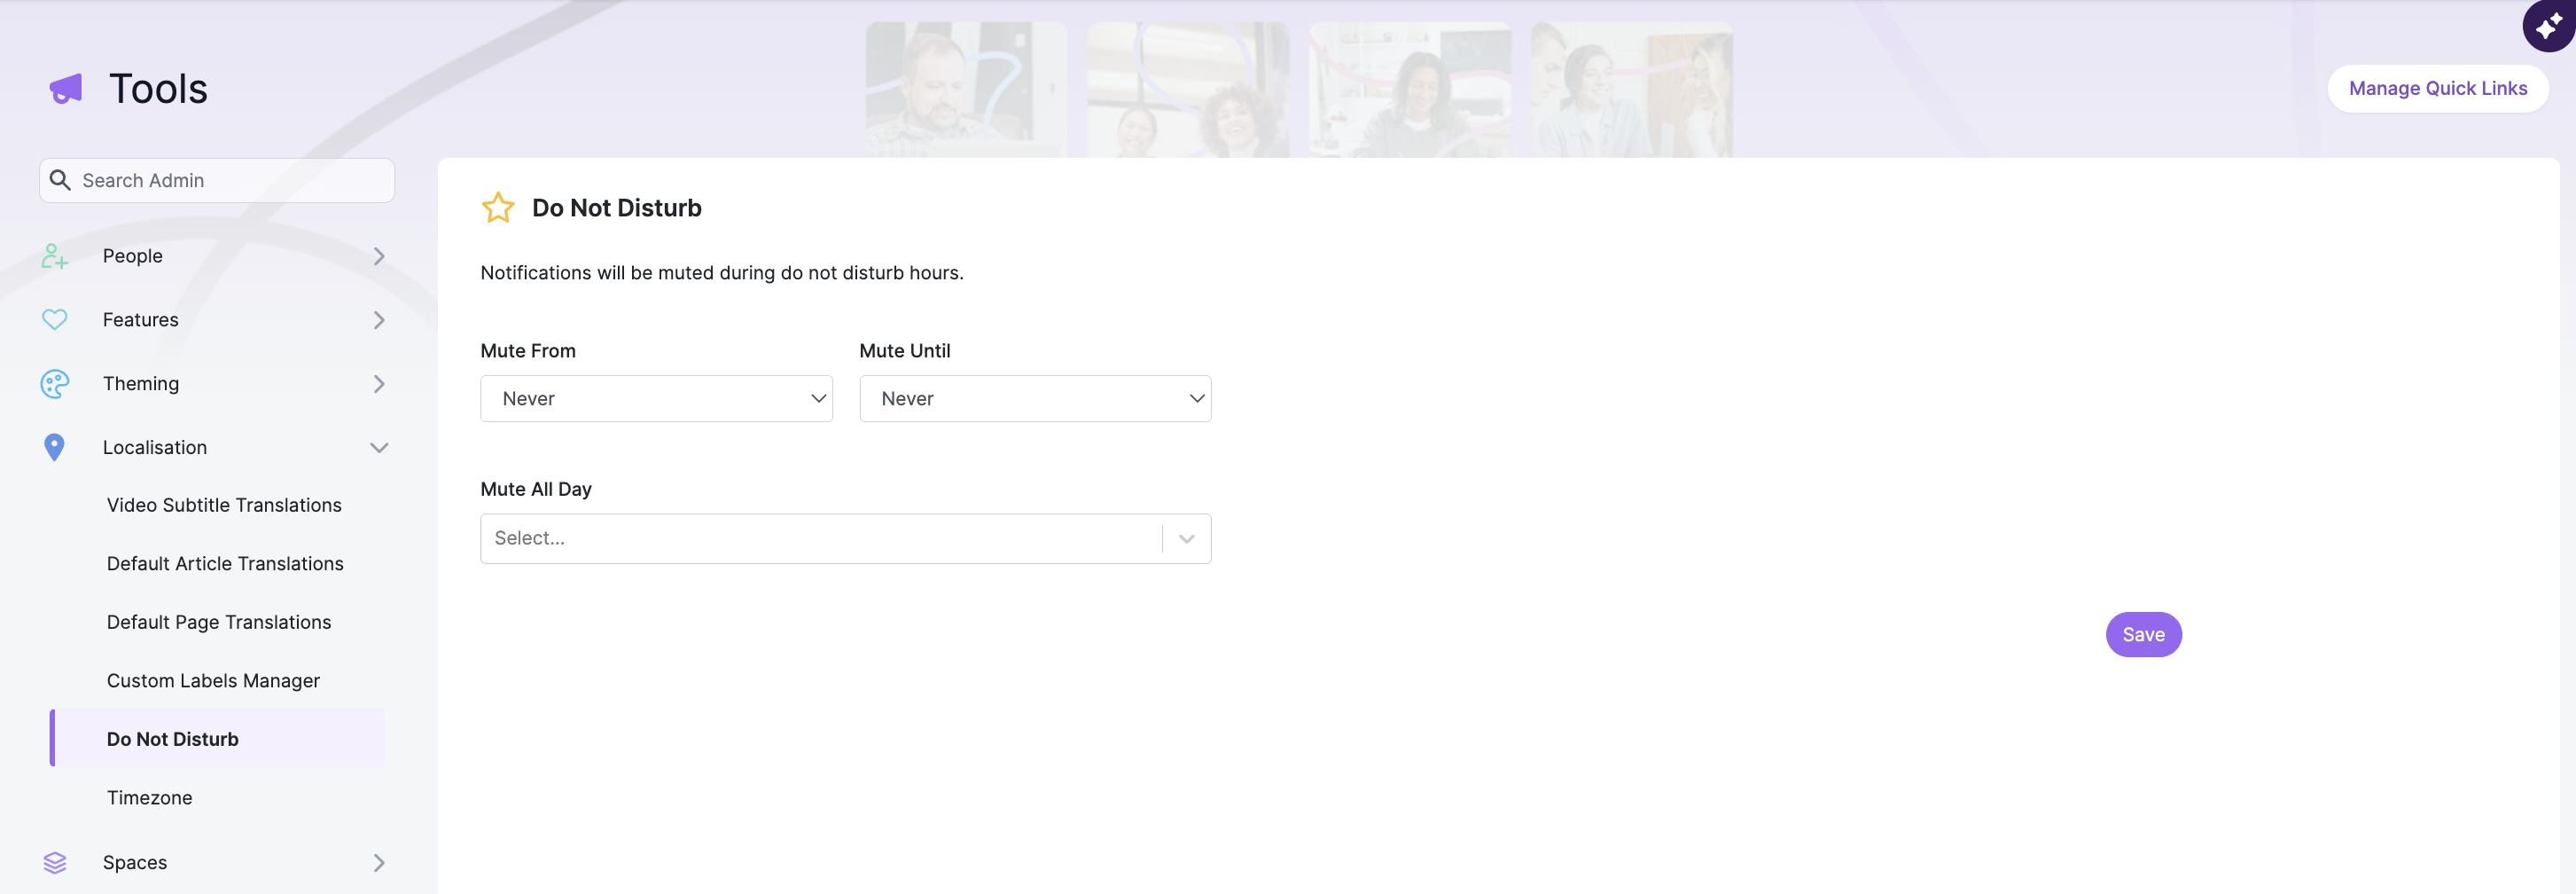Screen dimensions: 2576x894
Task: Open the AI sparkle assistant icon
Action: [x=2548, y=26]
